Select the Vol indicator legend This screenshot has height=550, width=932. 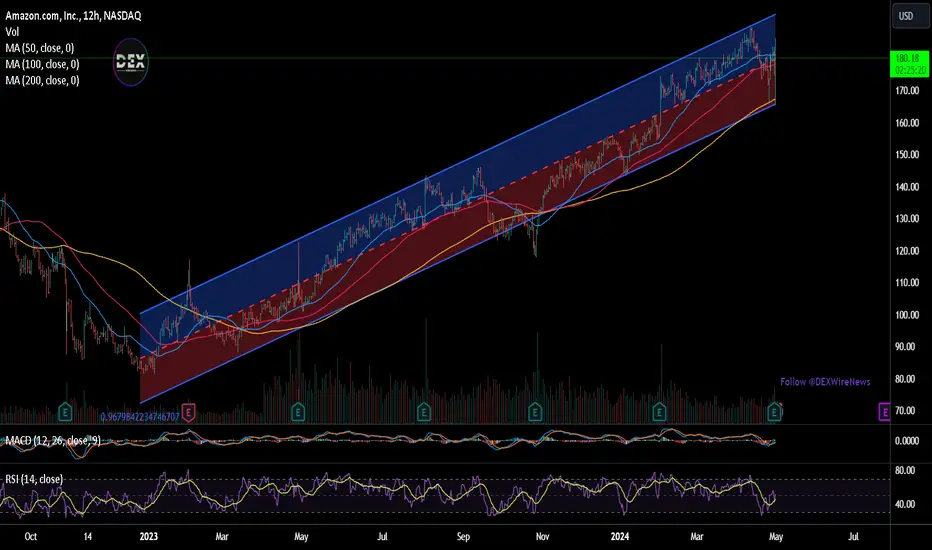12,32
